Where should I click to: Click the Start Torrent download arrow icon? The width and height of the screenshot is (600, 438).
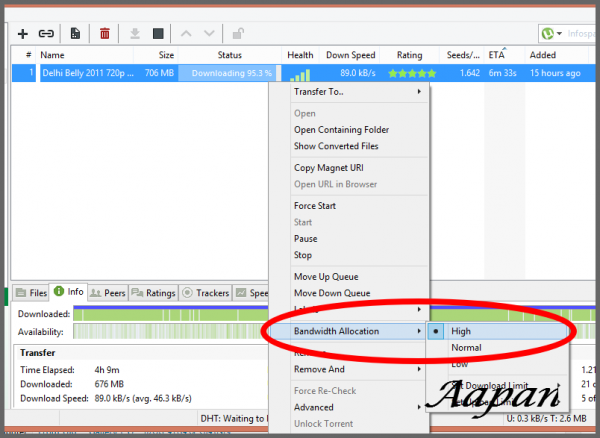tap(135, 34)
